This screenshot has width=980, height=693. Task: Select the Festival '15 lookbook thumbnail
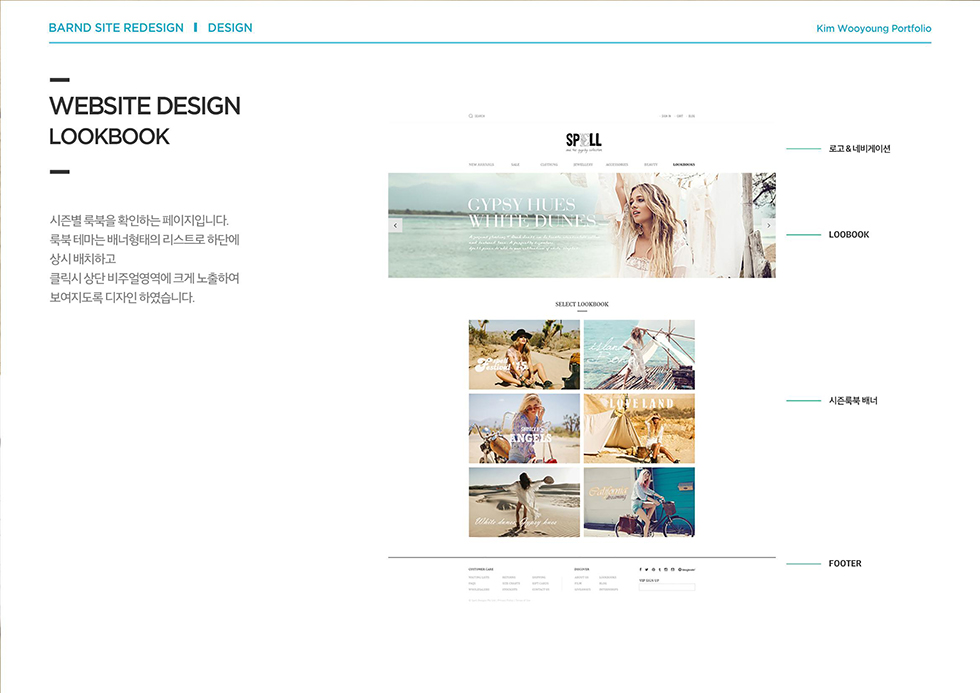(524, 355)
